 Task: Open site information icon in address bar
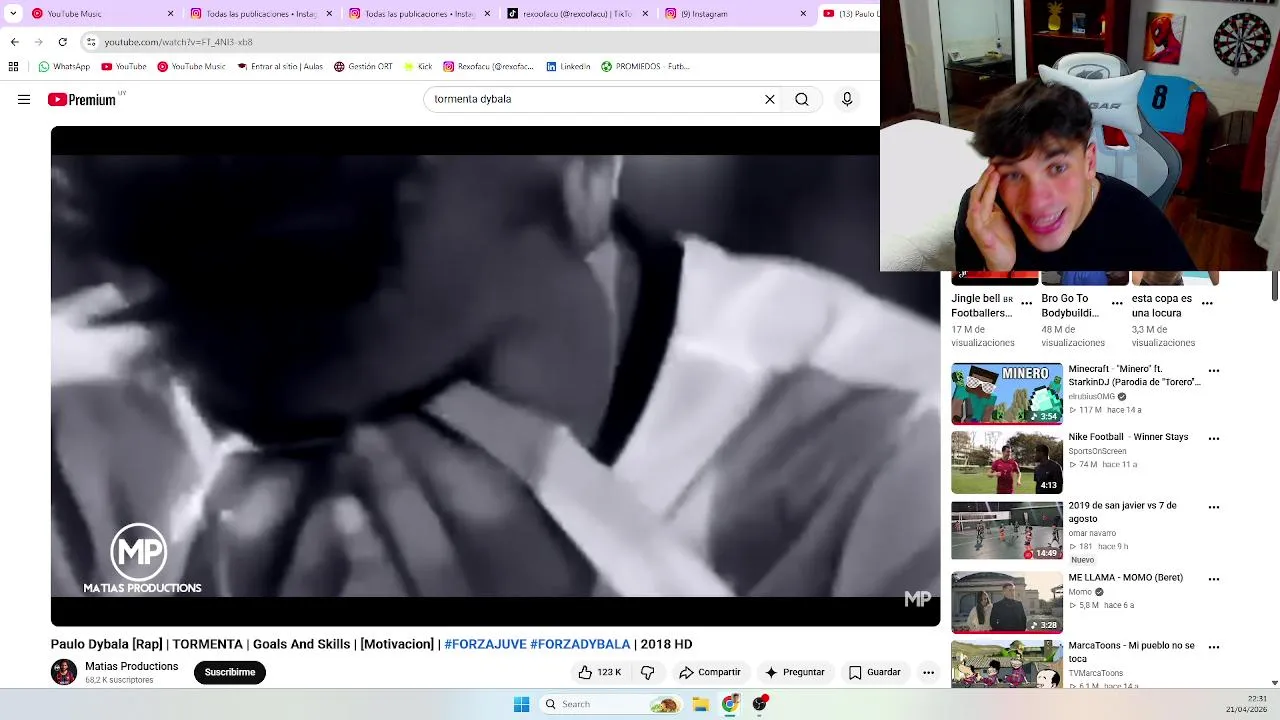[x=91, y=42]
